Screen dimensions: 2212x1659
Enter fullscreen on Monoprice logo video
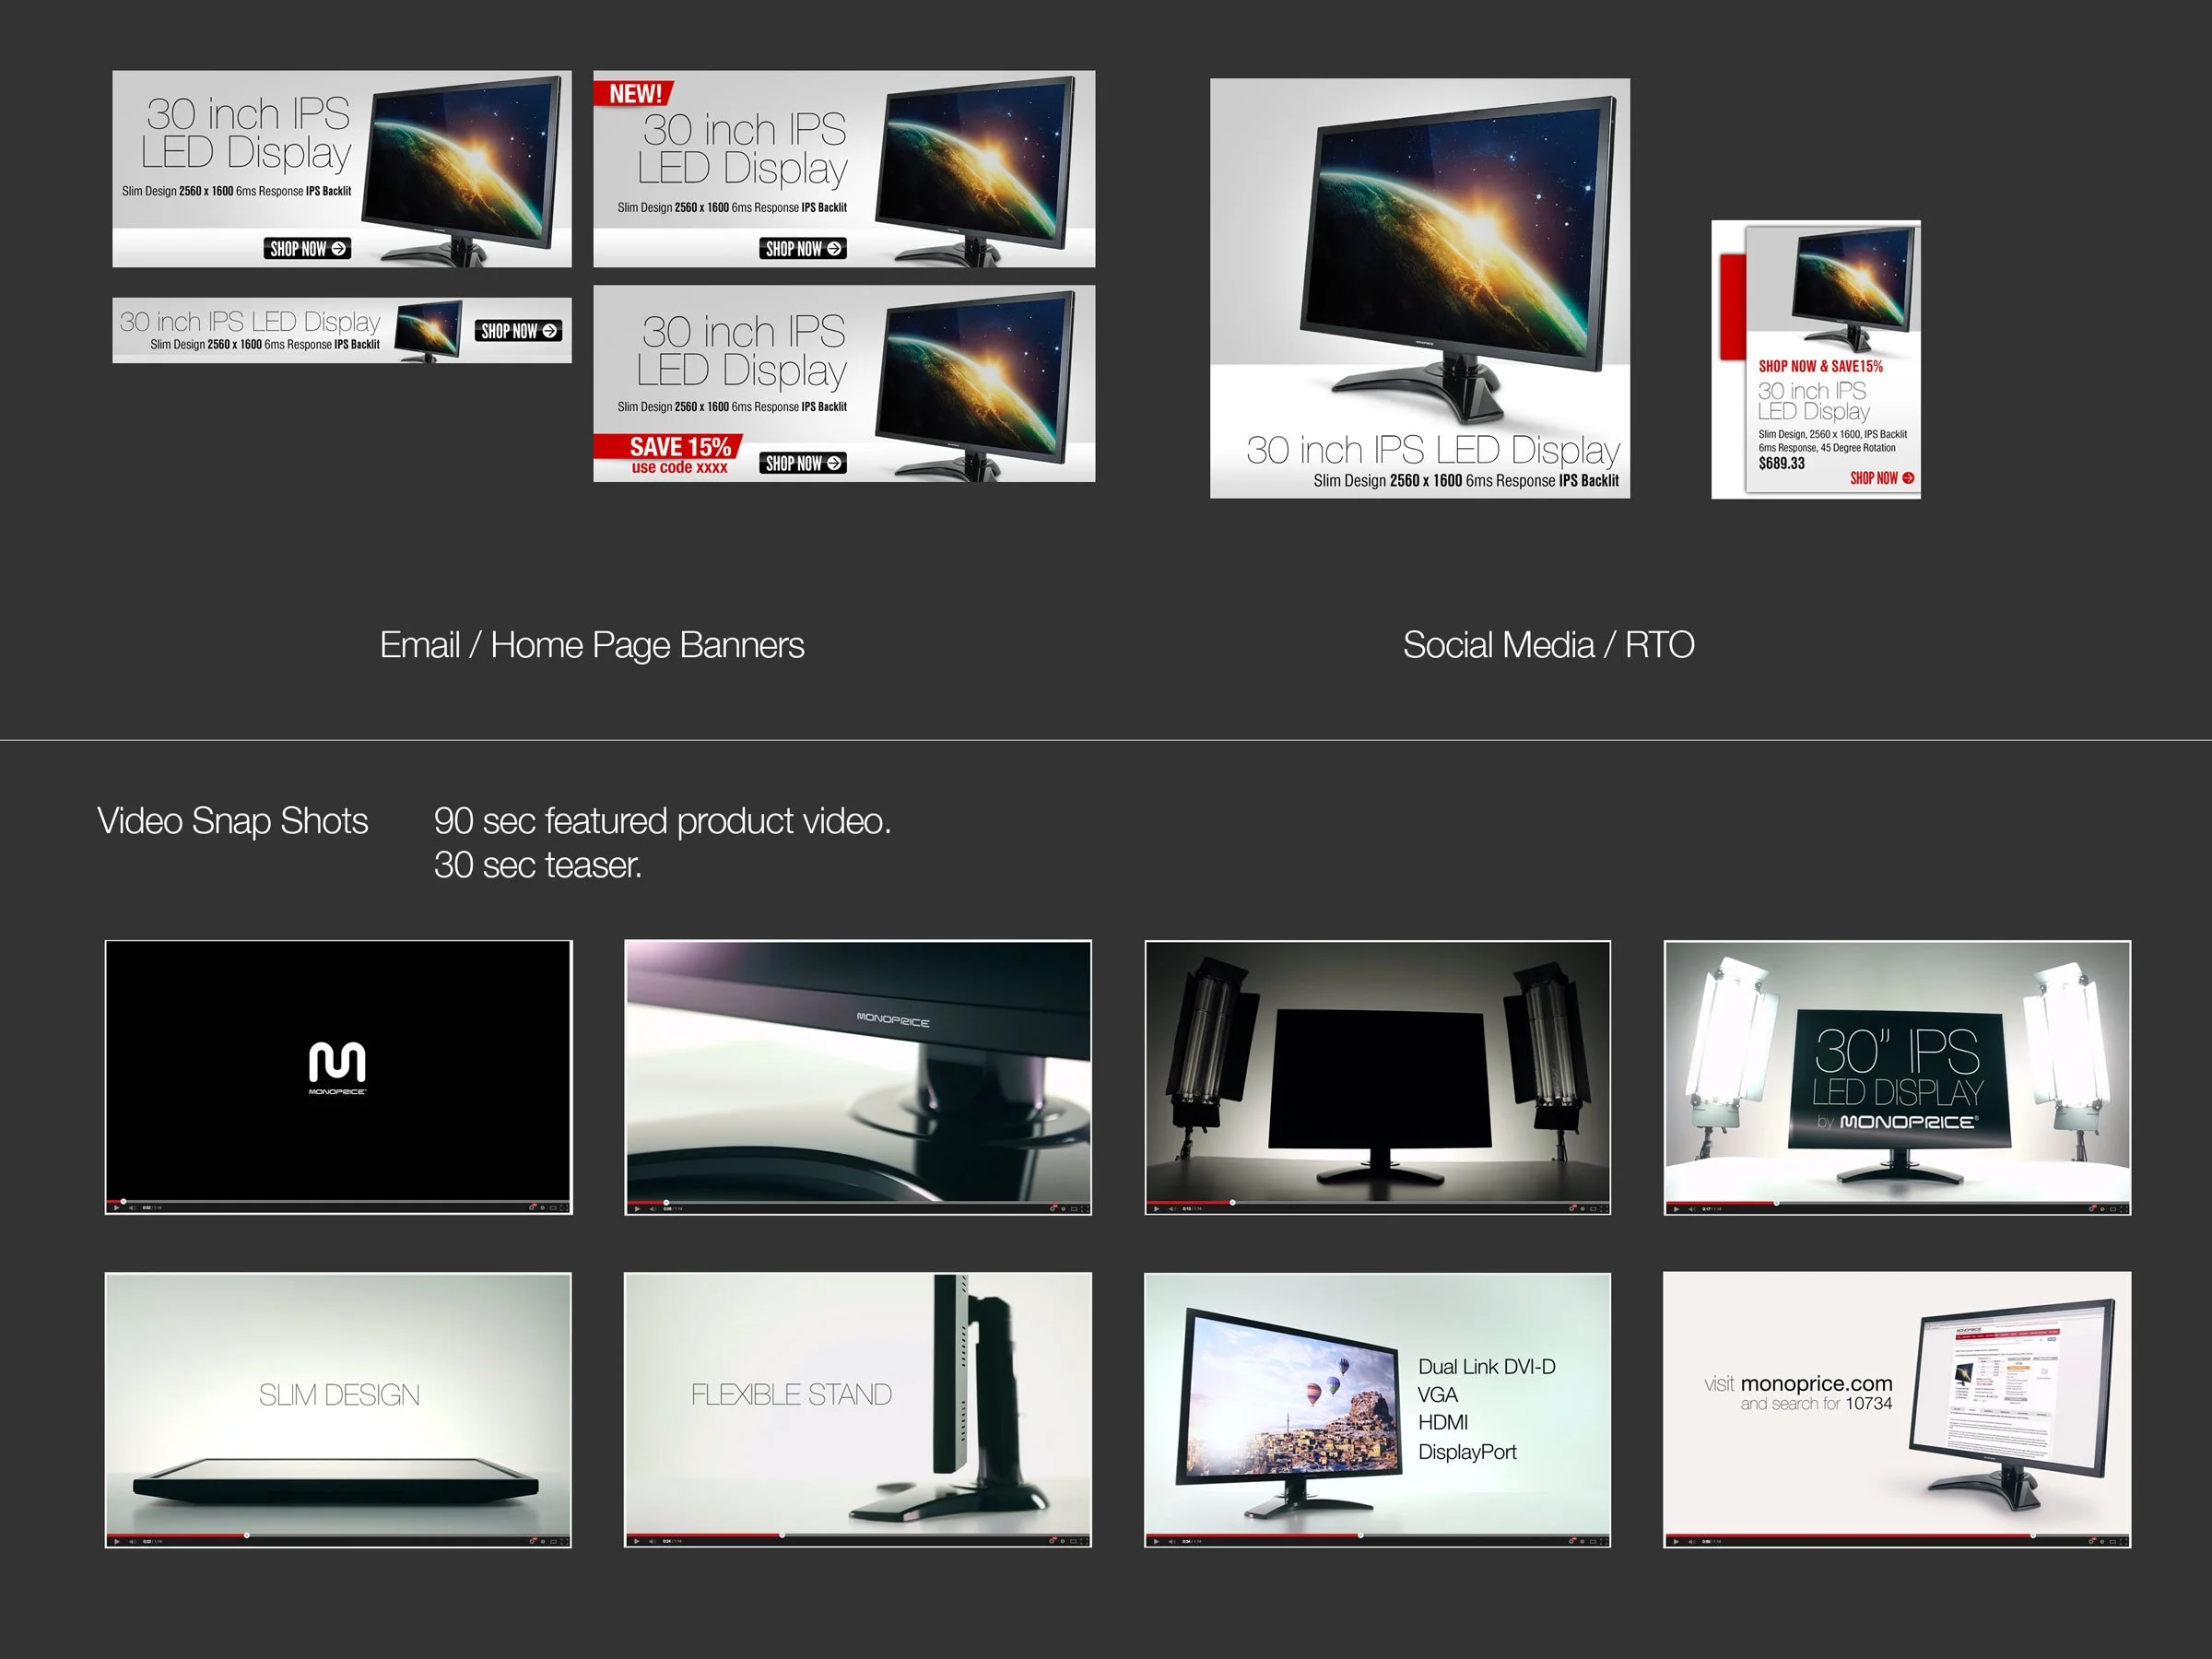(565, 1208)
